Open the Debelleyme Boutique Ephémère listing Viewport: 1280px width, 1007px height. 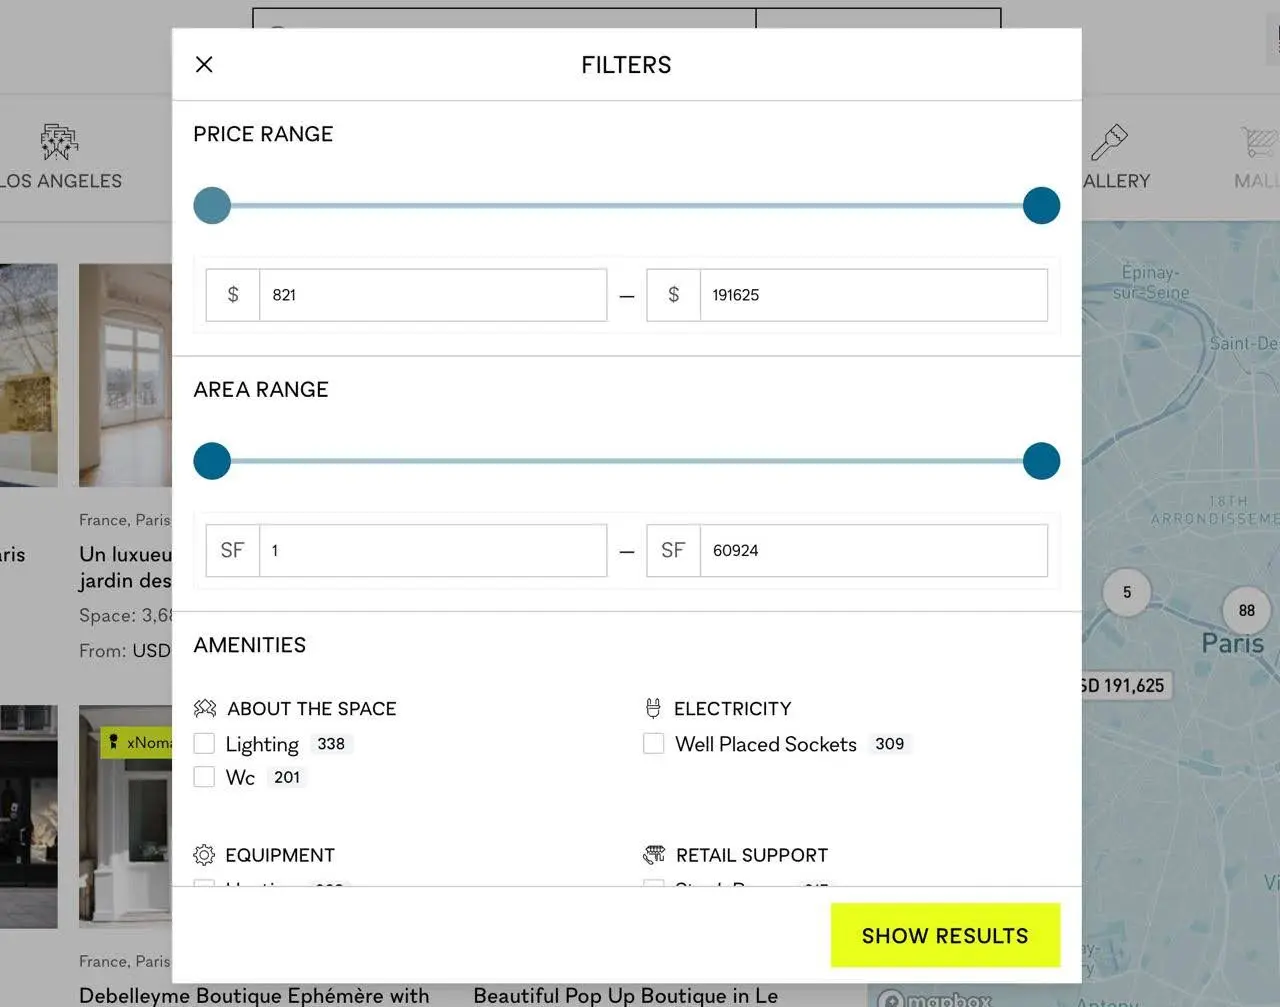(253, 995)
